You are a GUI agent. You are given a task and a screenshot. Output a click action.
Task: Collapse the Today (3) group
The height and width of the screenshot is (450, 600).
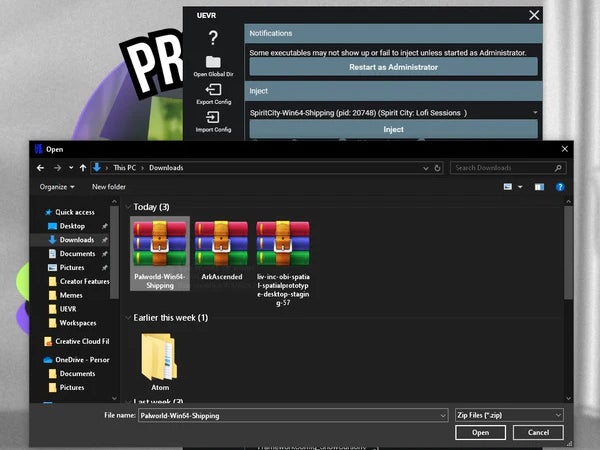tap(128, 207)
